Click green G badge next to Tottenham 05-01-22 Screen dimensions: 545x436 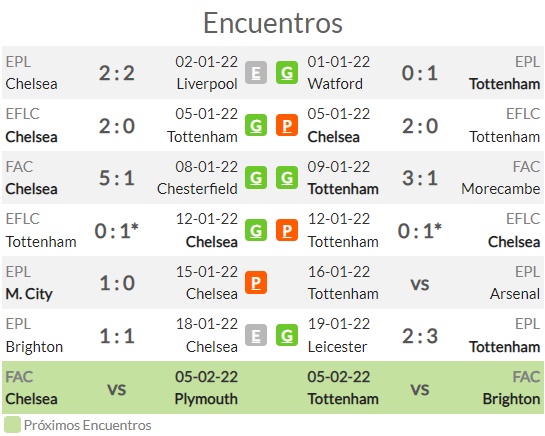(x=256, y=125)
